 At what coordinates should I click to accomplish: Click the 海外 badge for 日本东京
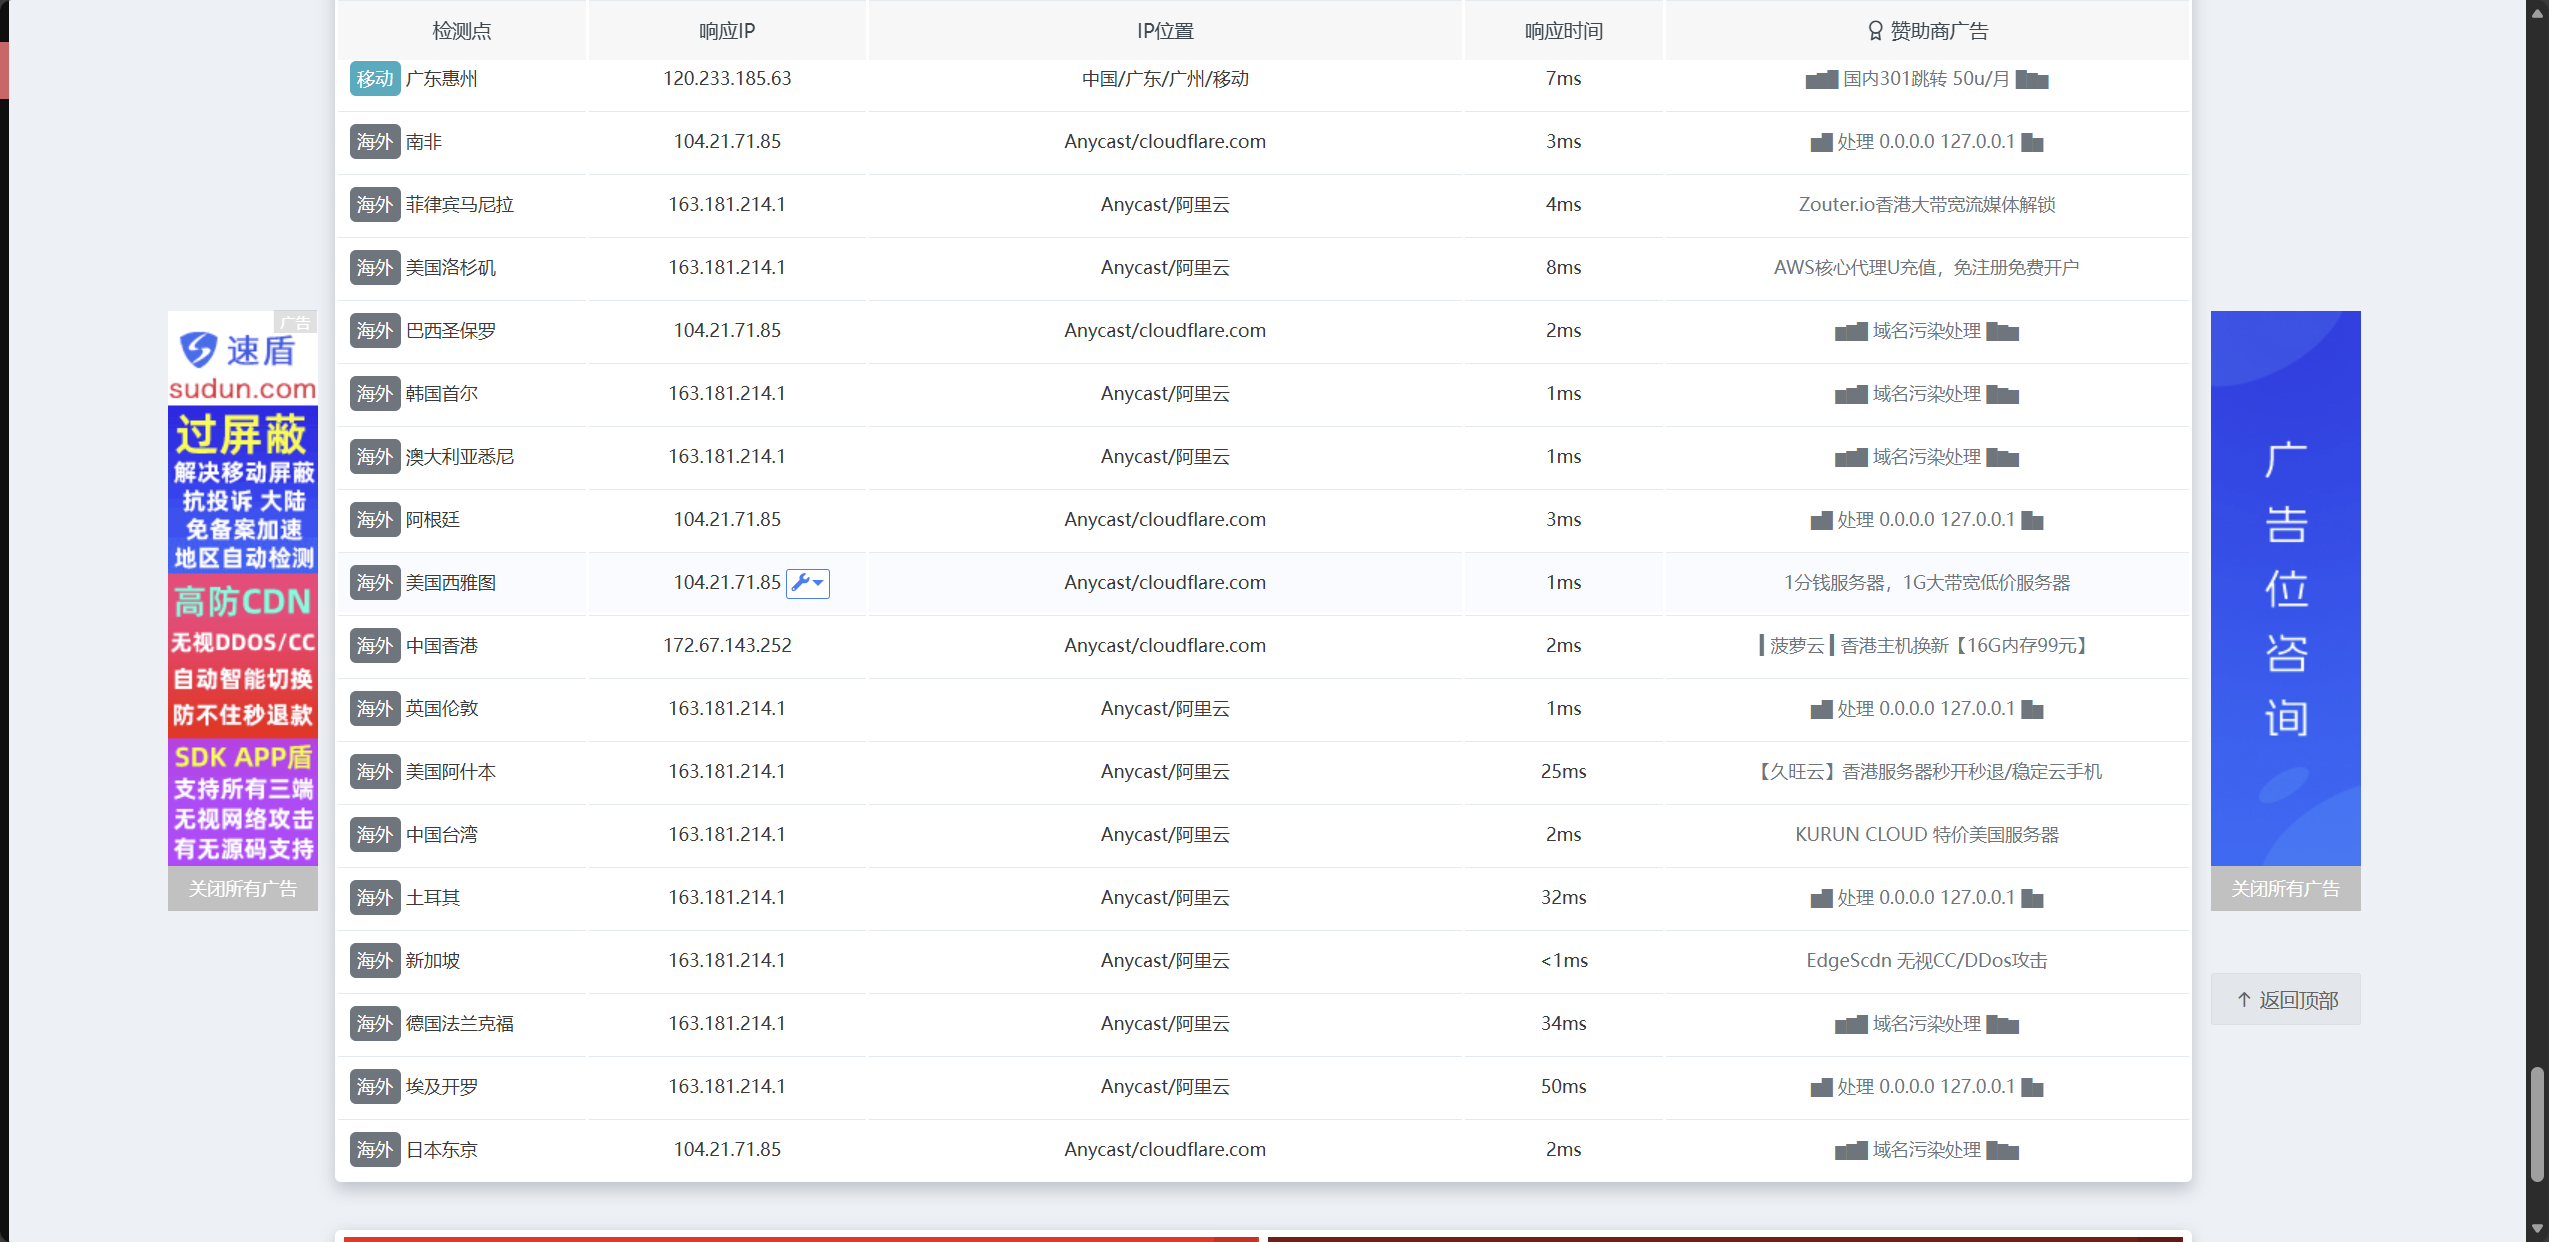point(375,1150)
